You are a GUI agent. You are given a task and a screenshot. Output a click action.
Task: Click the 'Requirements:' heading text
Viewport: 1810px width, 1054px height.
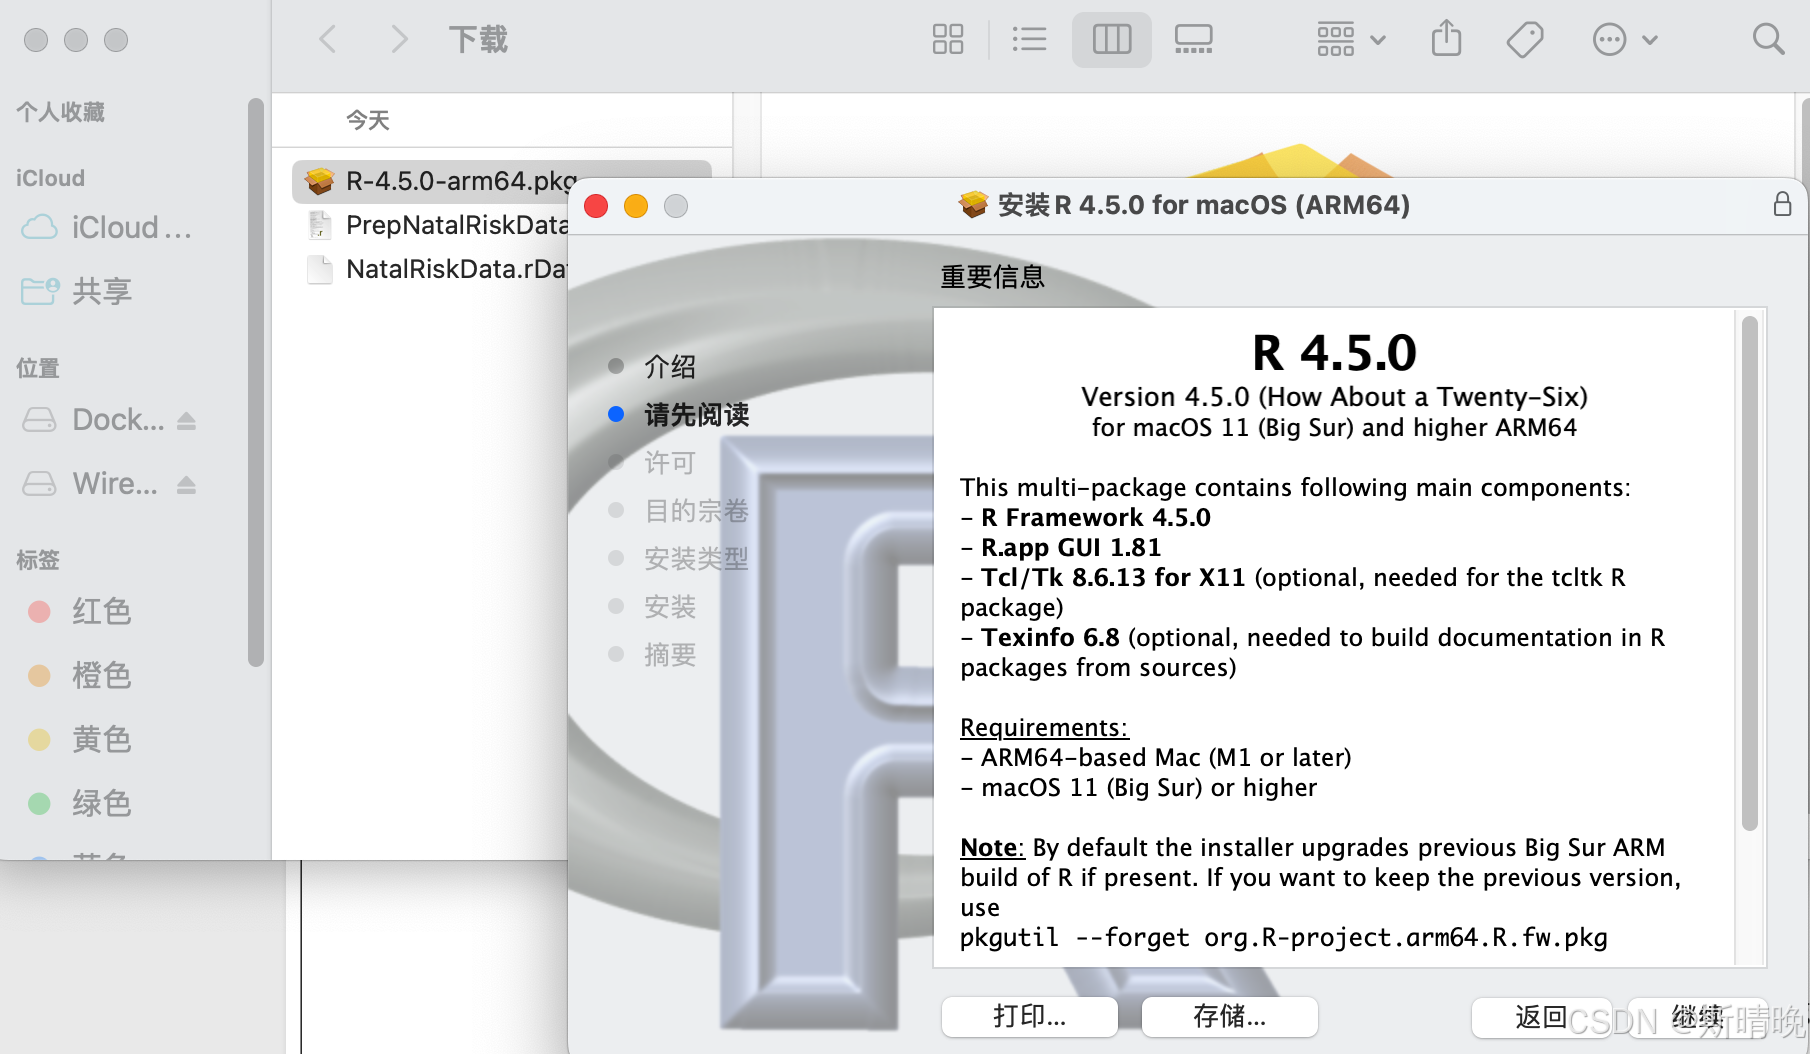1044,728
